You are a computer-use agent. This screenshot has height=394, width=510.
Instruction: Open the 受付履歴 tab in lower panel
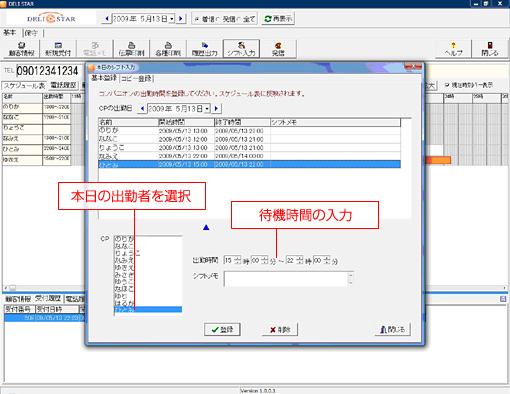click(48, 298)
